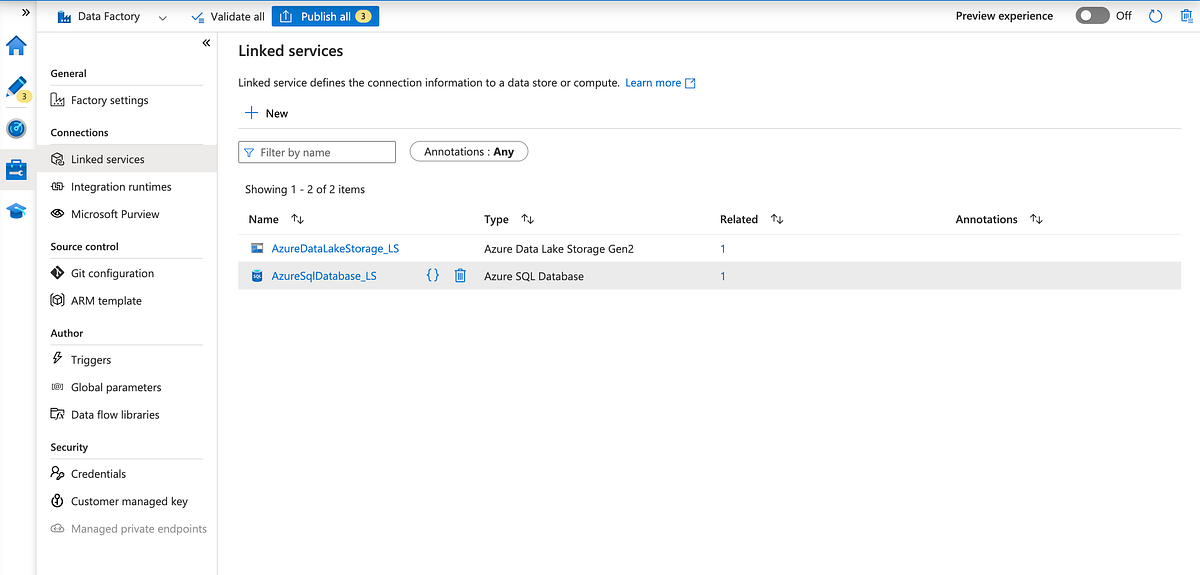Collapse the Manage menu panel
The width and height of the screenshot is (1200, 575).
(206, 43)
